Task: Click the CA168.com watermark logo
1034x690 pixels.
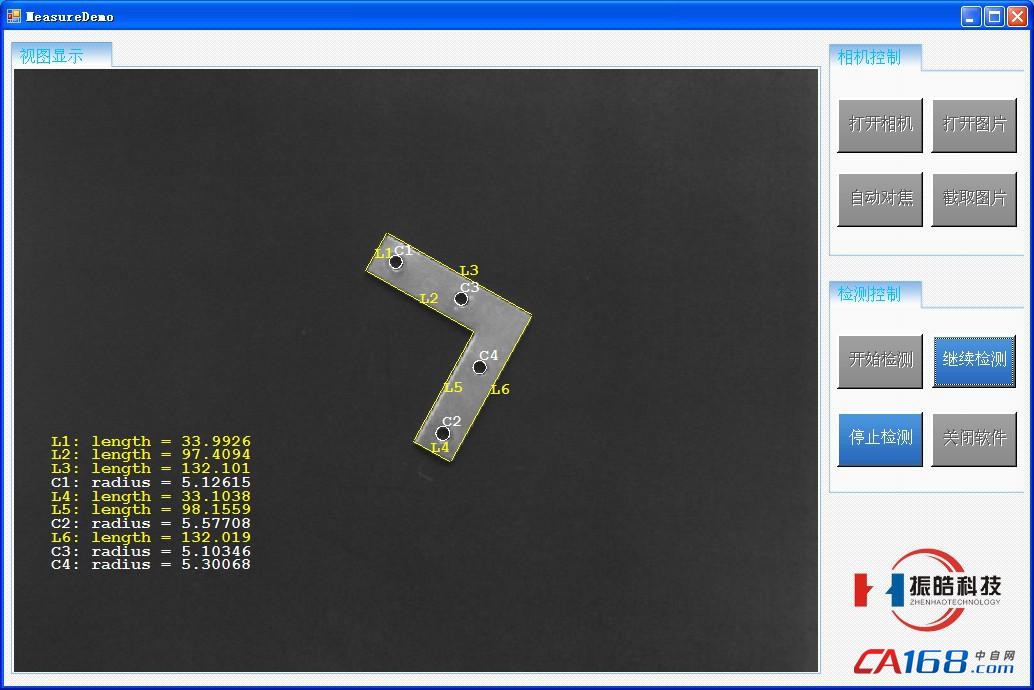Action: click(x=933, y=661)
